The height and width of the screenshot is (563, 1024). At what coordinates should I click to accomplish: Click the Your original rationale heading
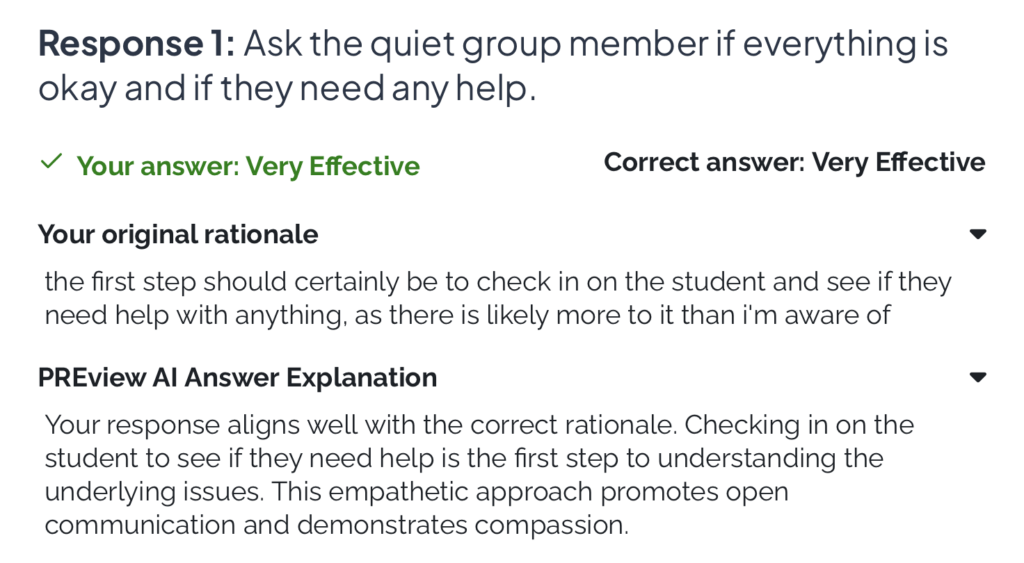pyautogui.click(x=178, y=235)
